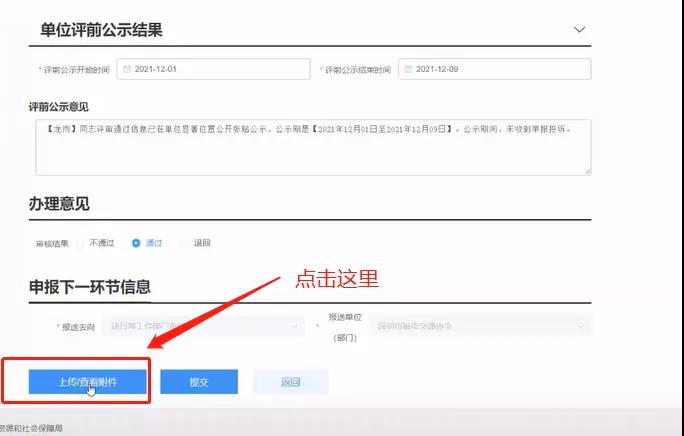
Task: Select the 不通过 radio option
Action: [81, 243]
